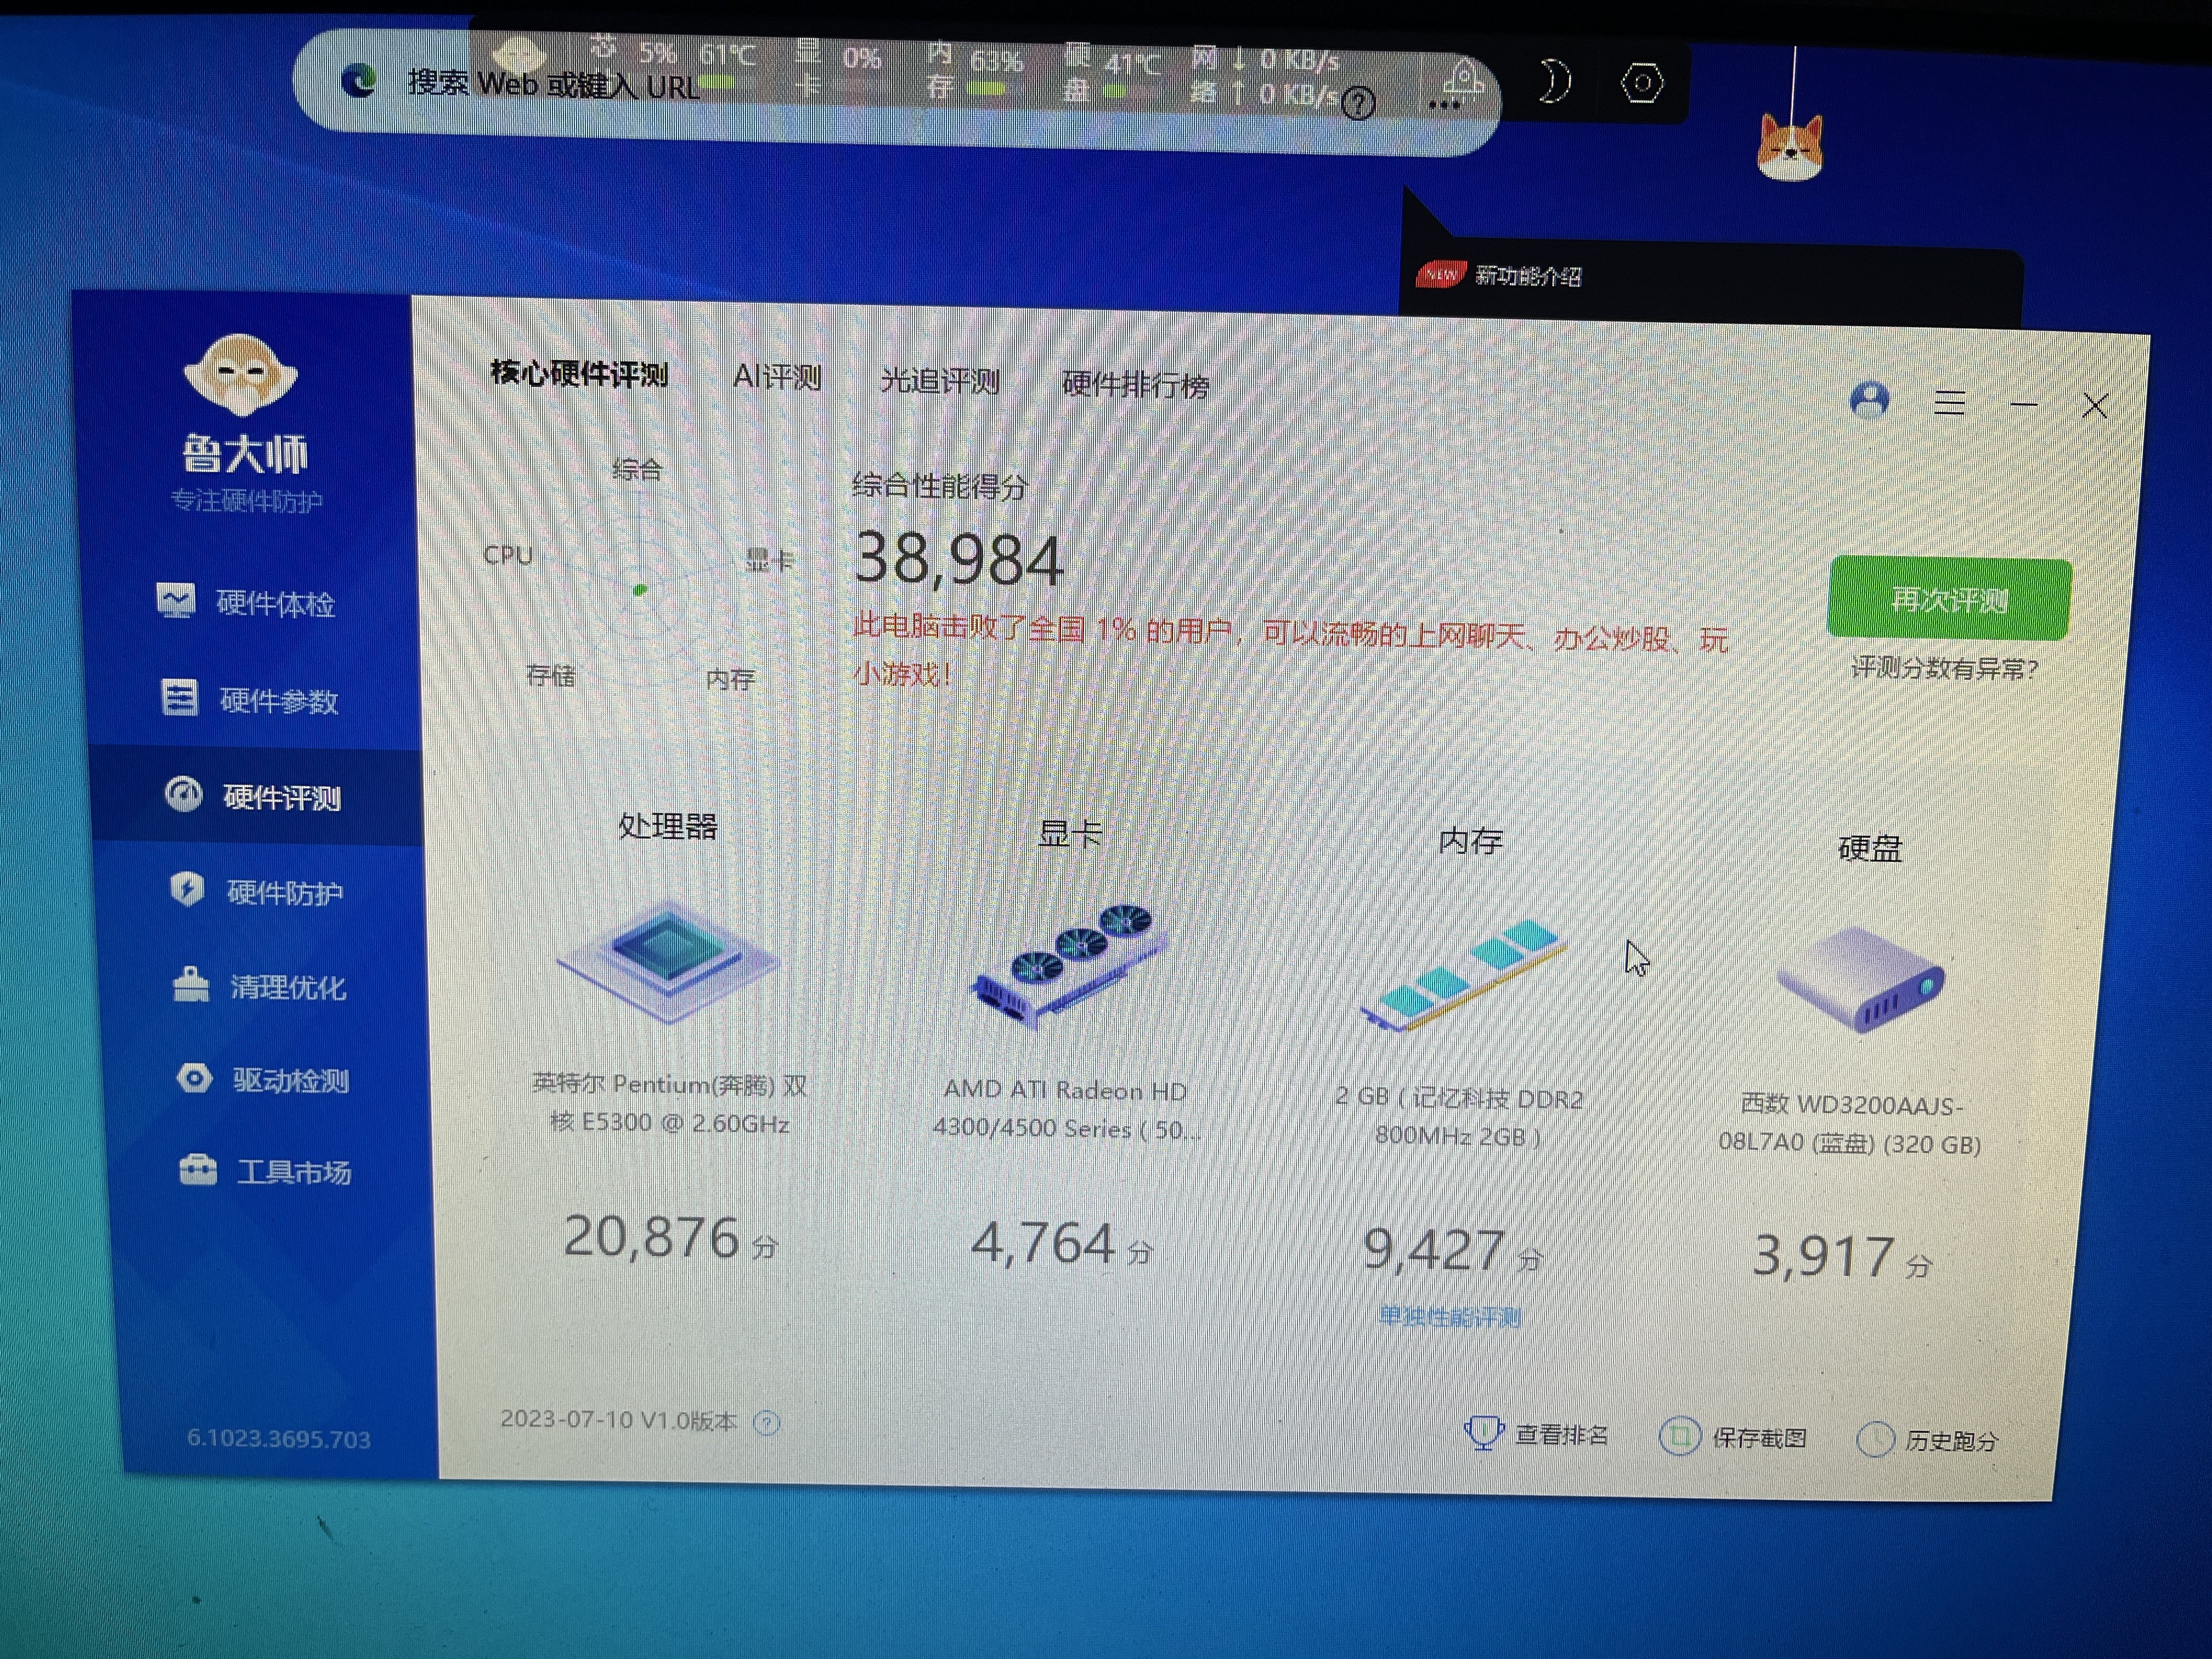Click processor score 20,876 分

[670, 1237]
